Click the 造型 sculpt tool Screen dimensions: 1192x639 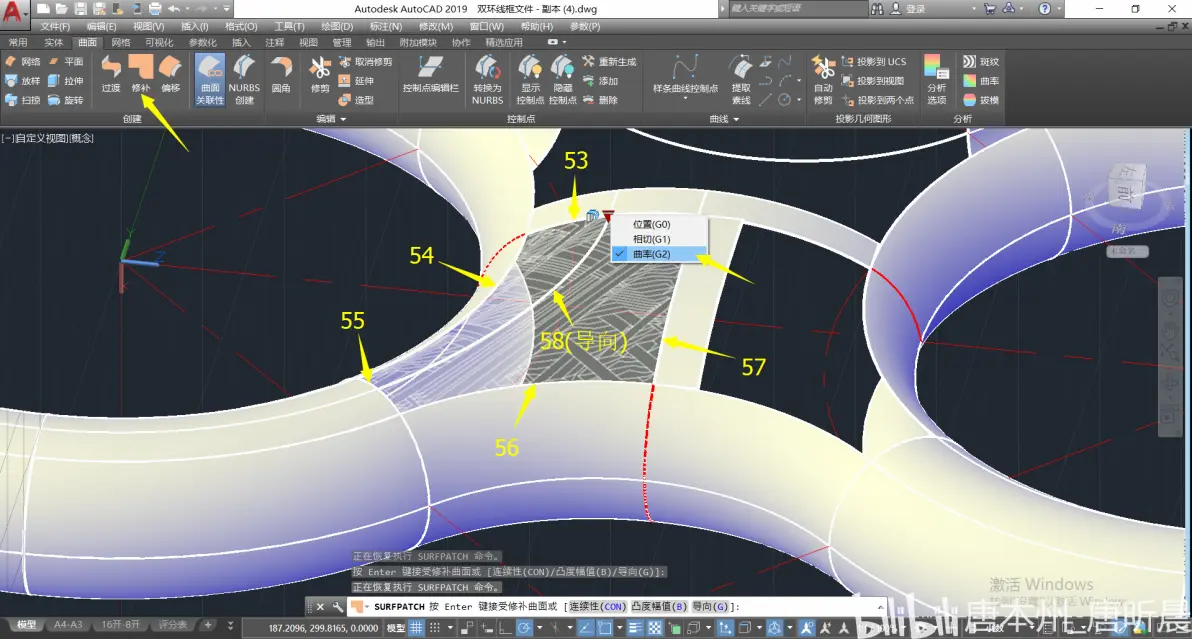coord(357,100)
